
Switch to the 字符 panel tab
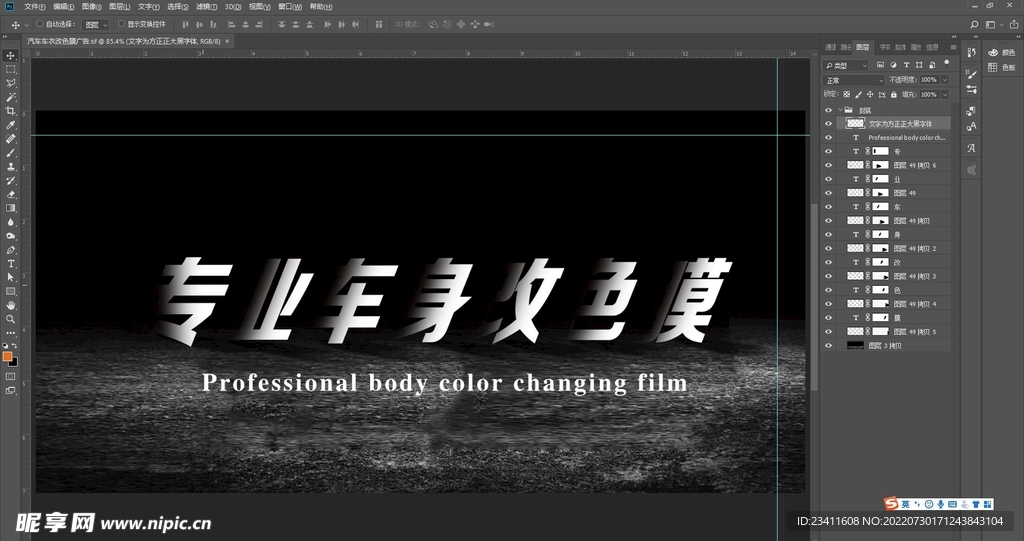point(884,47)
